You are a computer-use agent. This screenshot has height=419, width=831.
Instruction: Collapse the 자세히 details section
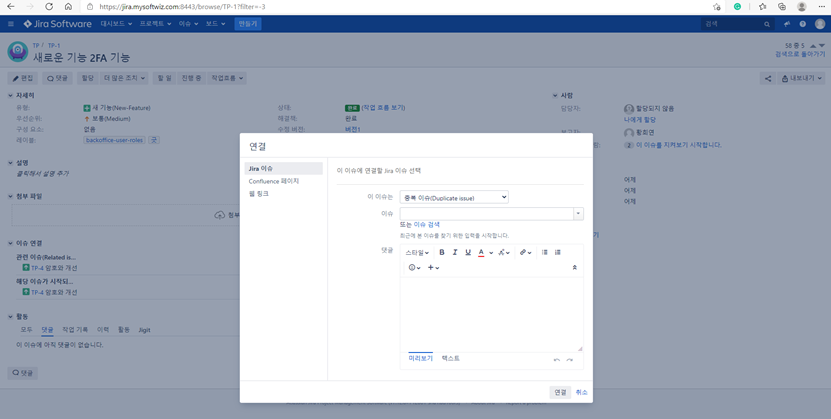(x=11, y=96)
